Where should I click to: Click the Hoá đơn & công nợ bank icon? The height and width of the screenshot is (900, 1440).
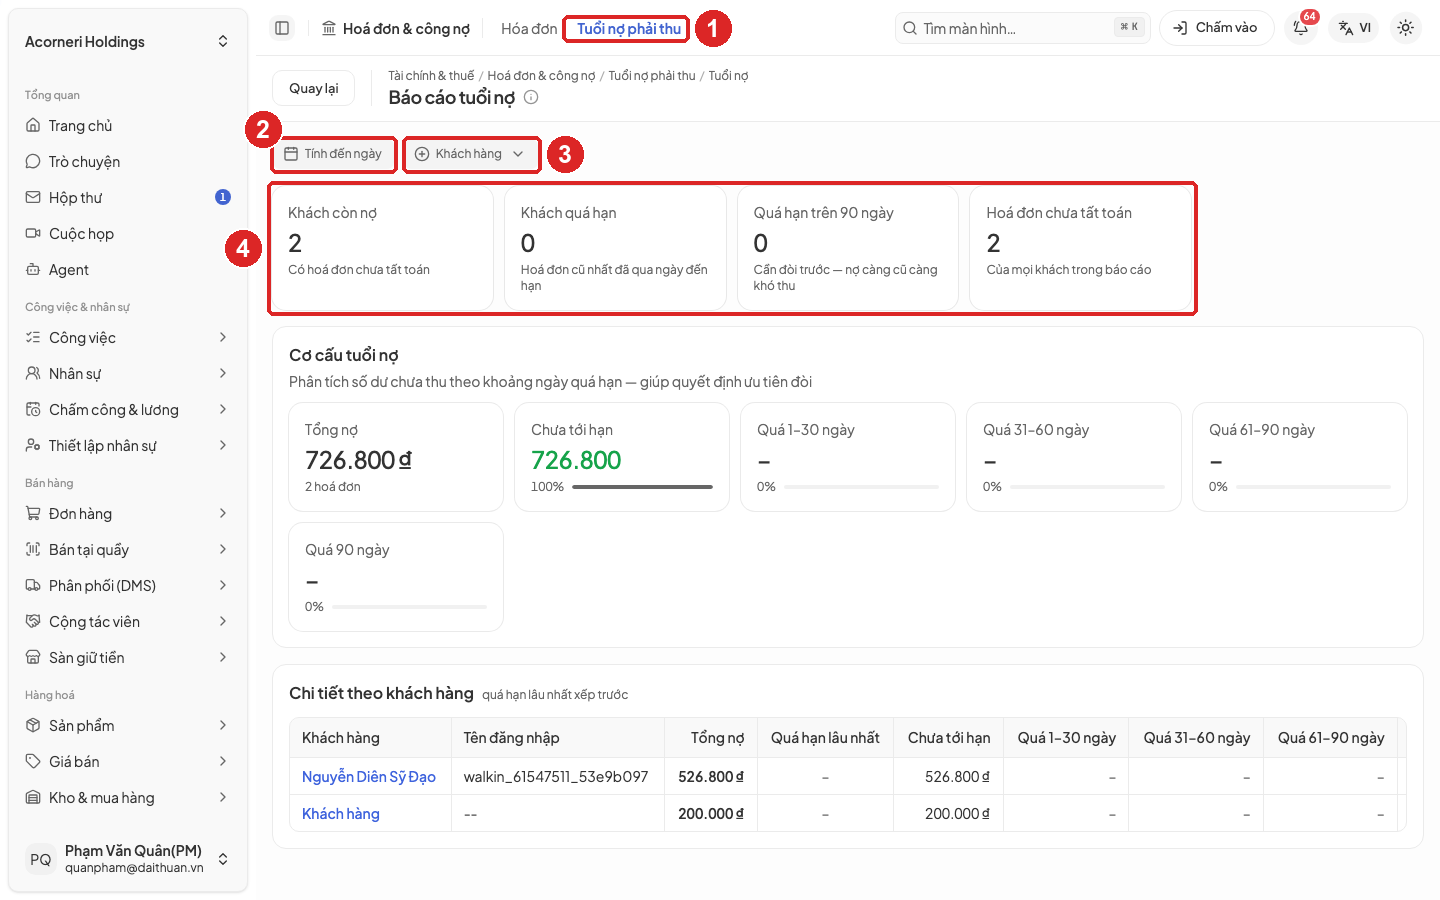point(329,28)
